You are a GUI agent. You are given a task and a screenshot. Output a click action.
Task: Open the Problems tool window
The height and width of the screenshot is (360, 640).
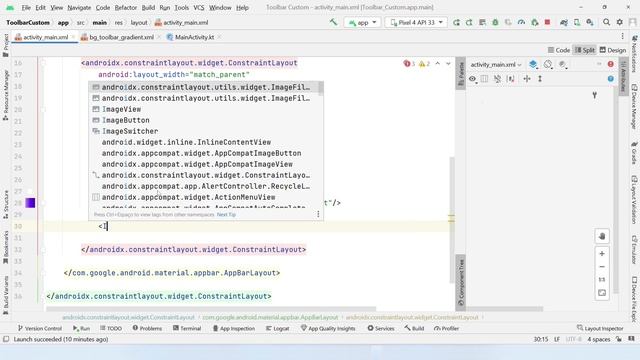[x=147, y=328]
